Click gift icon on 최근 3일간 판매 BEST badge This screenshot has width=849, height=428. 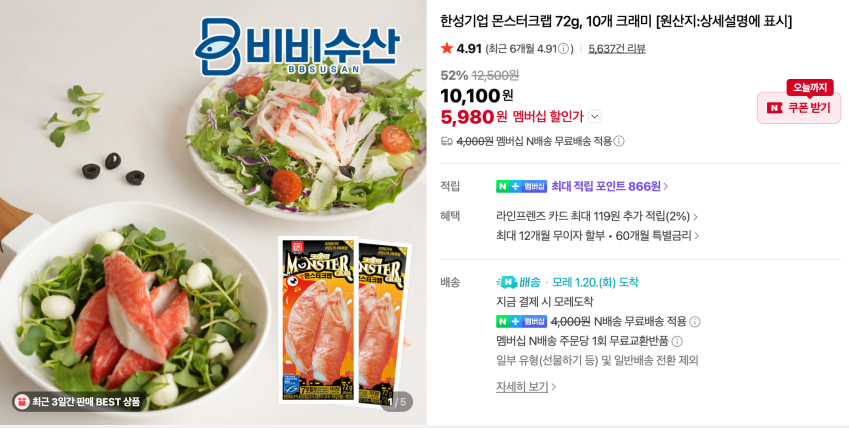[22, 401]
